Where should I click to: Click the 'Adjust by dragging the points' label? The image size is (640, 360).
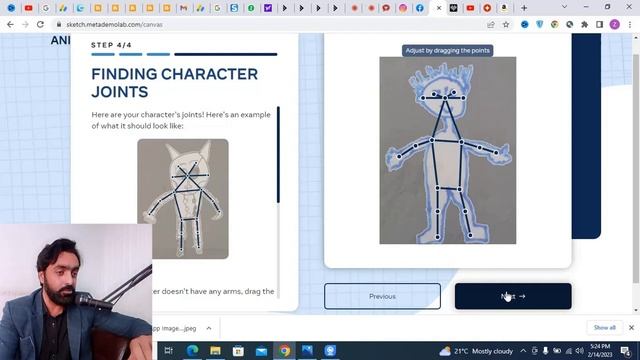pyautogui.click(x=448, y=51)
